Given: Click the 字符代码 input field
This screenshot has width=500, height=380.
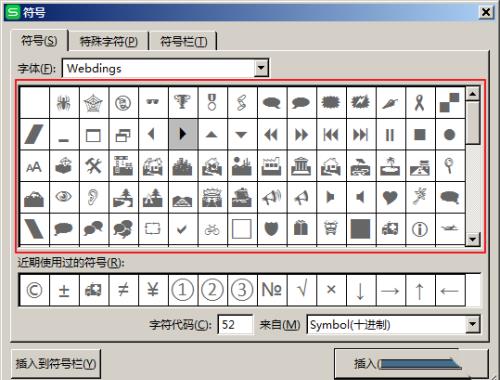Looking at the screenshot, I should pyautogui.click(x=235, y=324).
